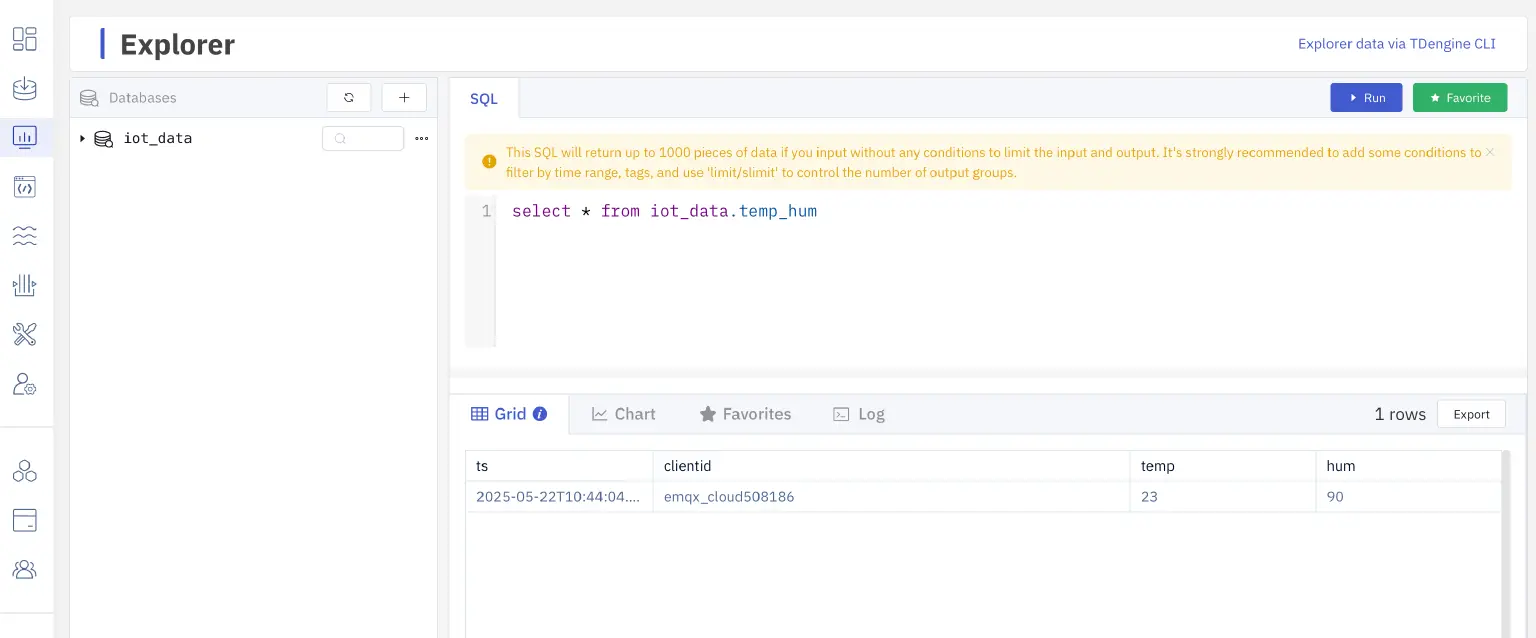Open the Programming code-window sidebar icon
This screenshot has width=1536, height=638.
point(24,186)
